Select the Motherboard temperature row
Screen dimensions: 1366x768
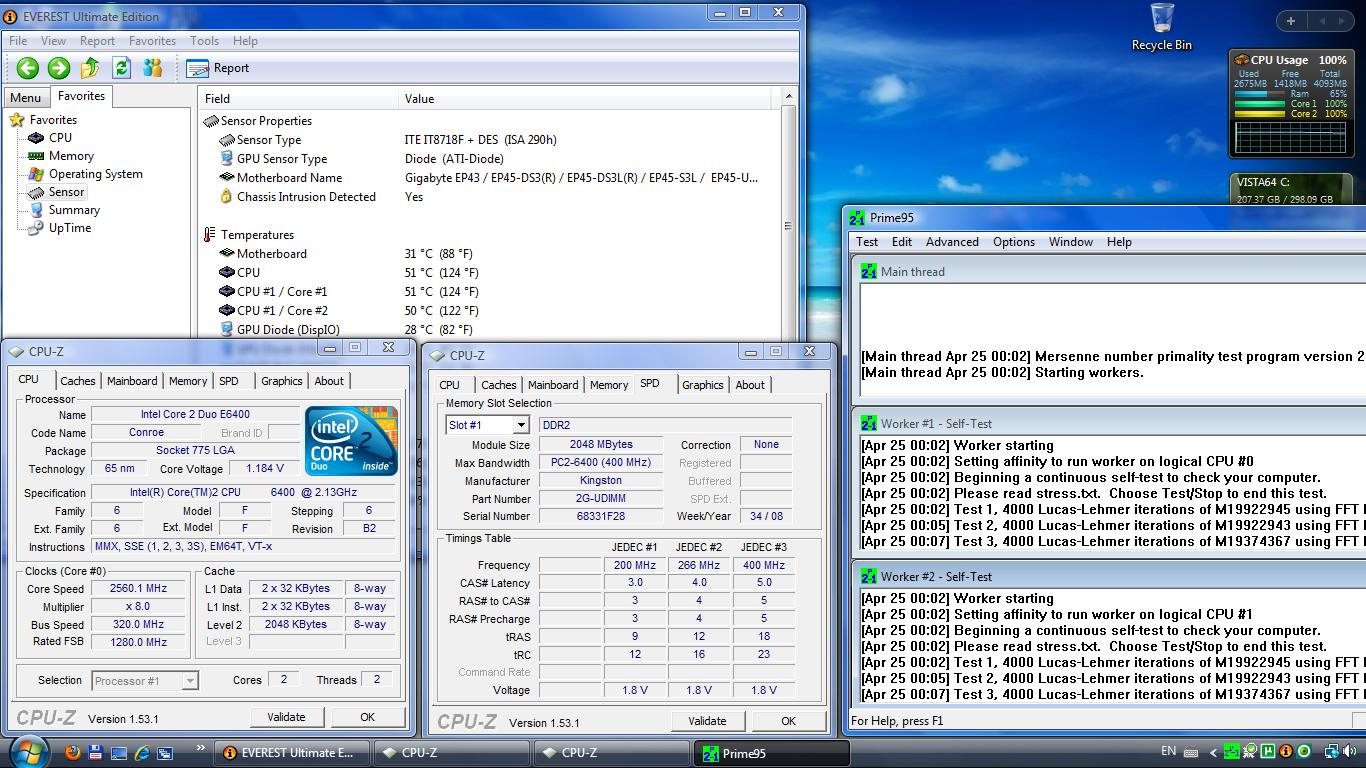(490, 254)
